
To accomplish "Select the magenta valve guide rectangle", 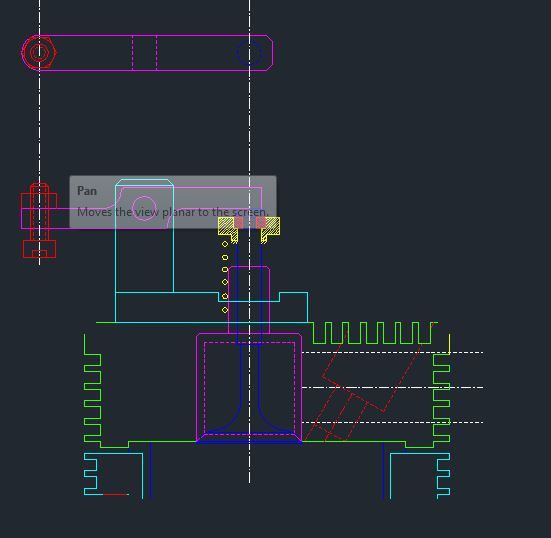I will tap(249, 300).
